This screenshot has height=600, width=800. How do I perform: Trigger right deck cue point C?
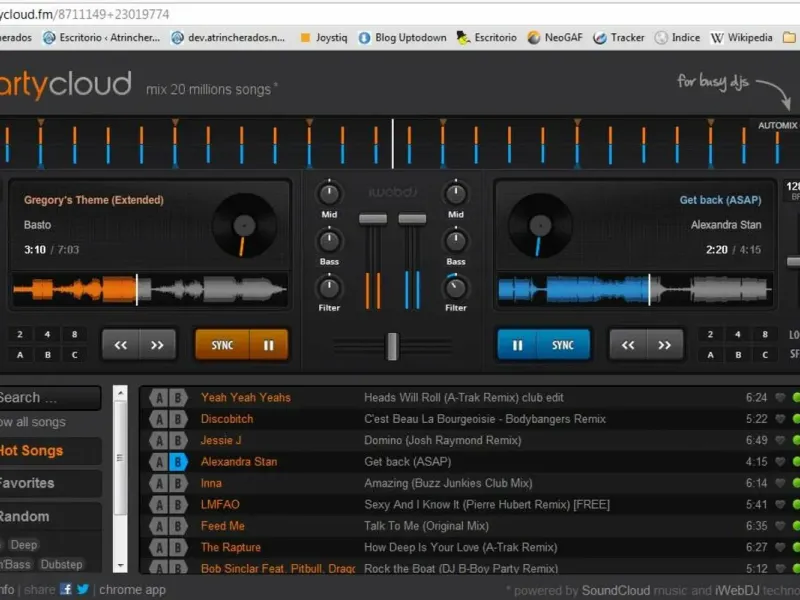(x=765, y=355)
